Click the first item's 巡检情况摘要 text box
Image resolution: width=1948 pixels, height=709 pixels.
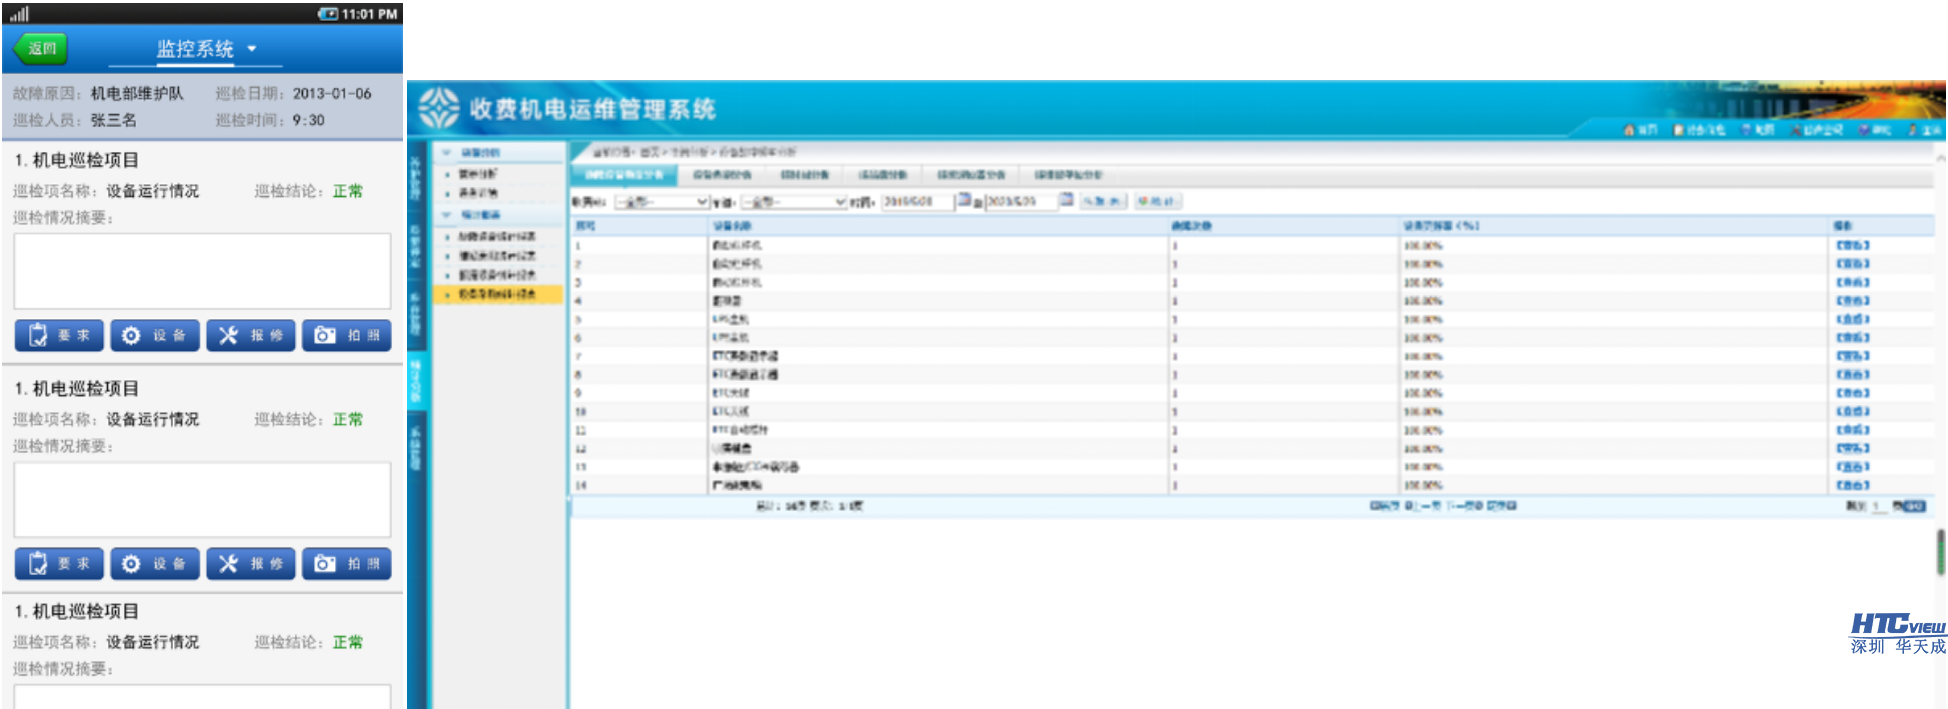click(202, 271)
